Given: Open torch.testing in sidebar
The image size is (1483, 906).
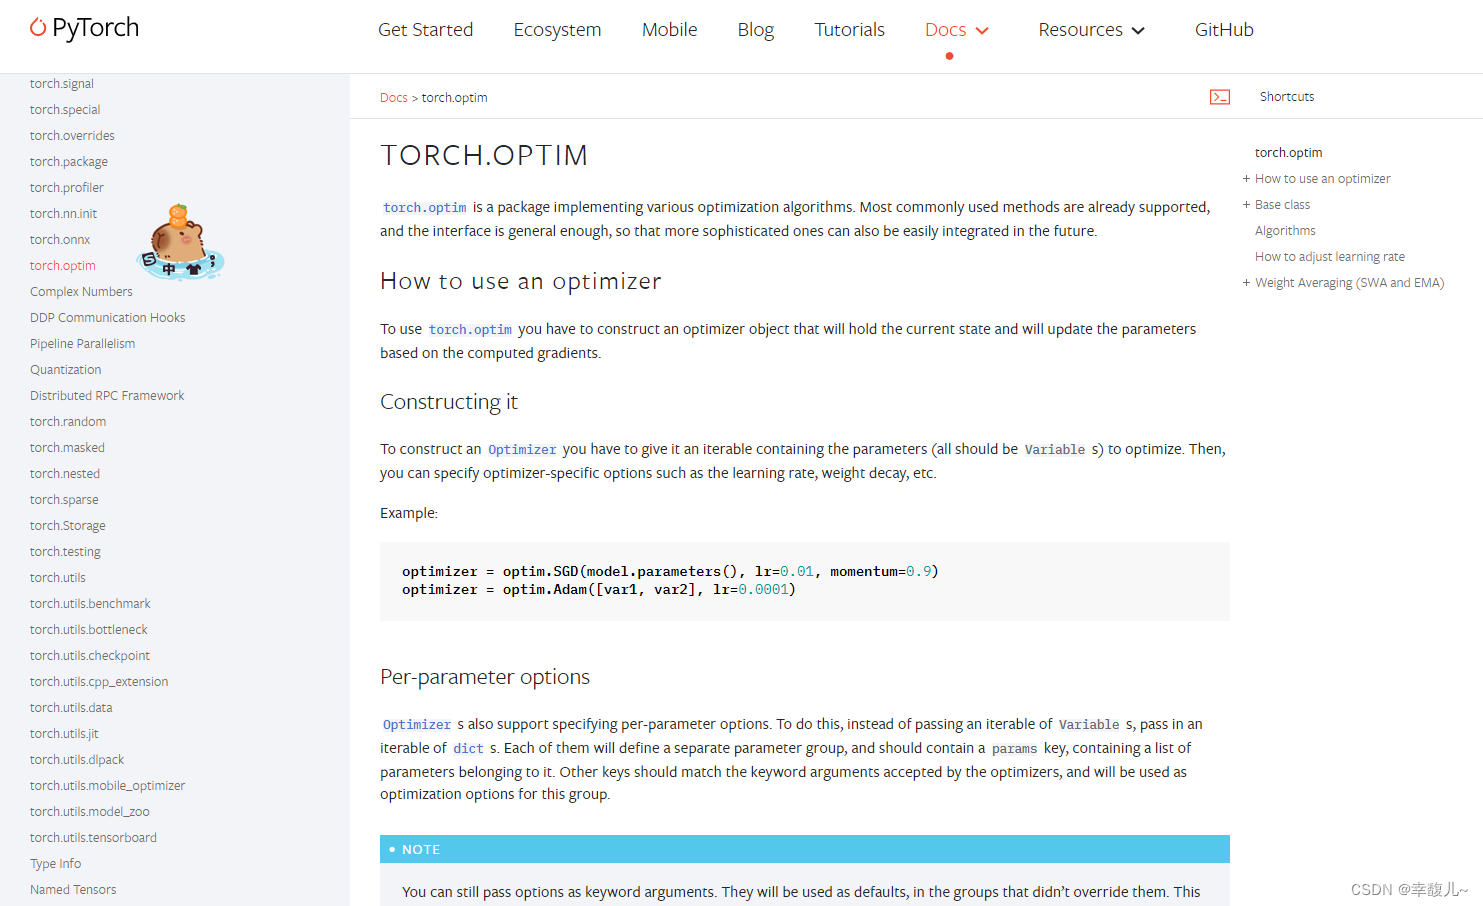Looking at the screenshot, I should point(65,552).
